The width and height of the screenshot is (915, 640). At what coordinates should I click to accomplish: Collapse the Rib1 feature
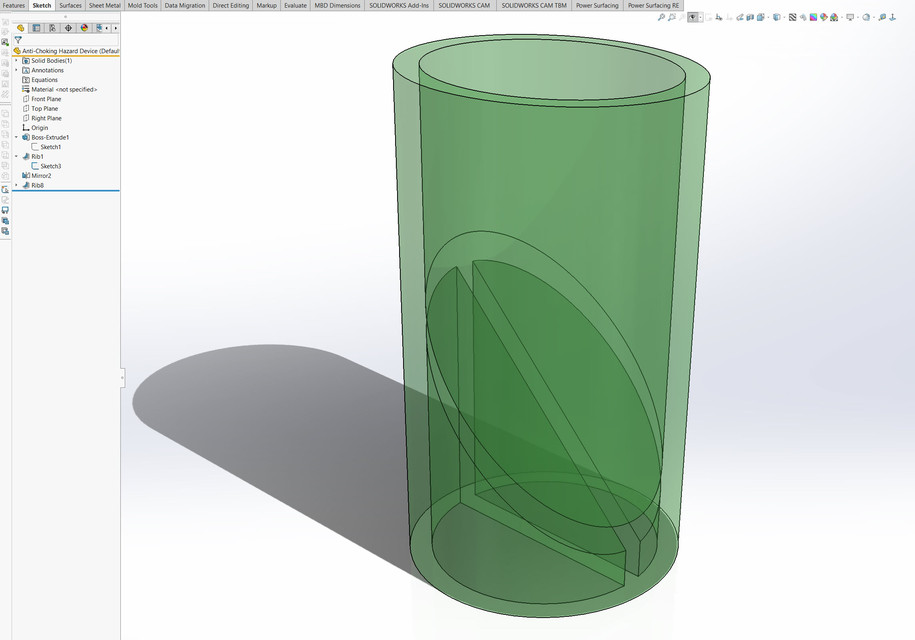(15, 156)
